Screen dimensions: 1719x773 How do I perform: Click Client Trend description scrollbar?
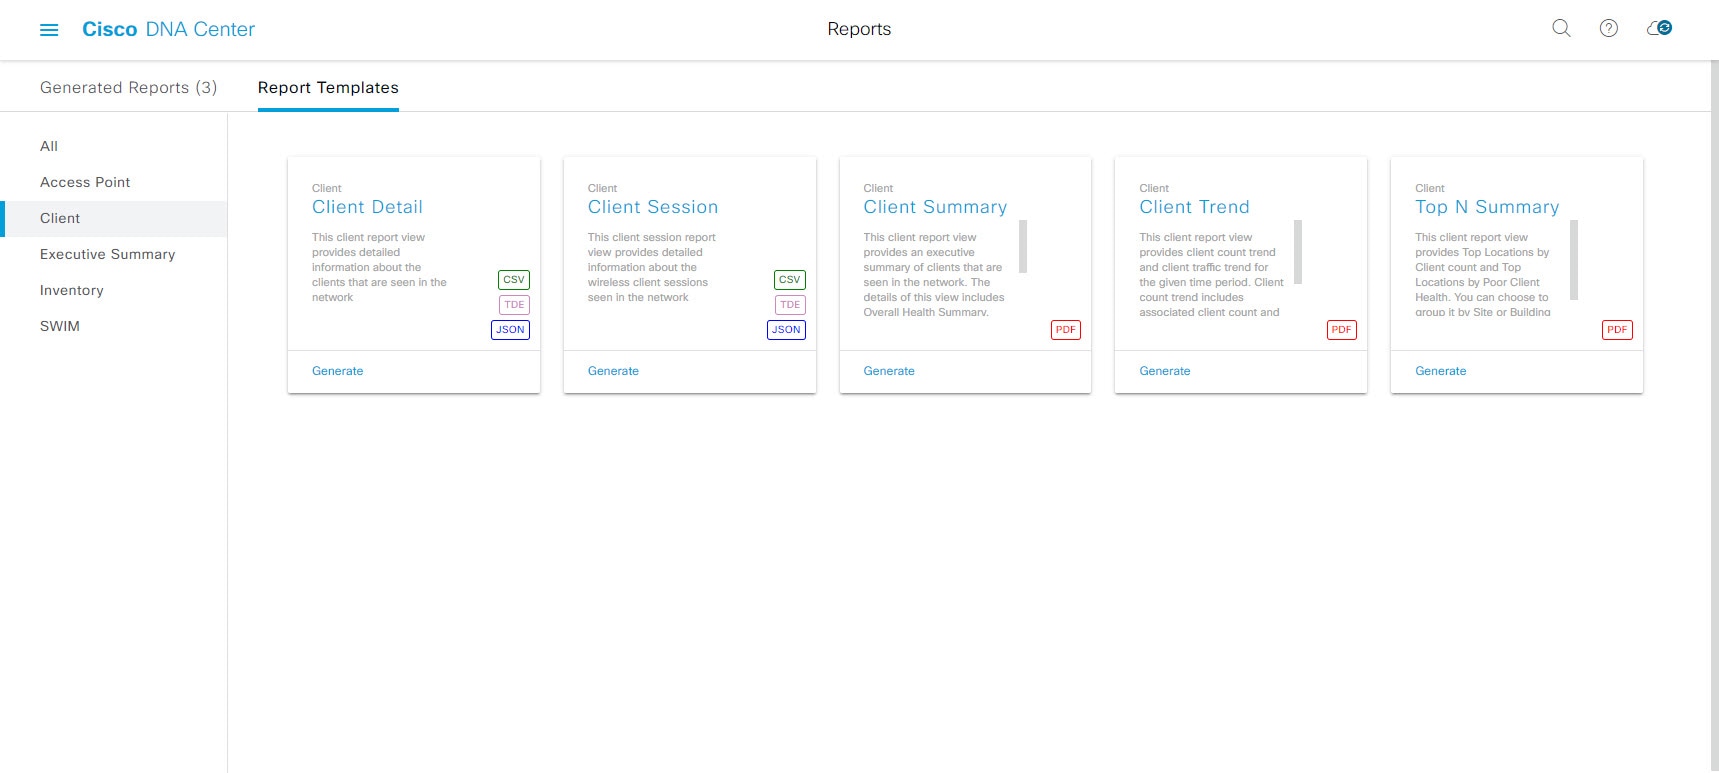(x=1298, y=252)
